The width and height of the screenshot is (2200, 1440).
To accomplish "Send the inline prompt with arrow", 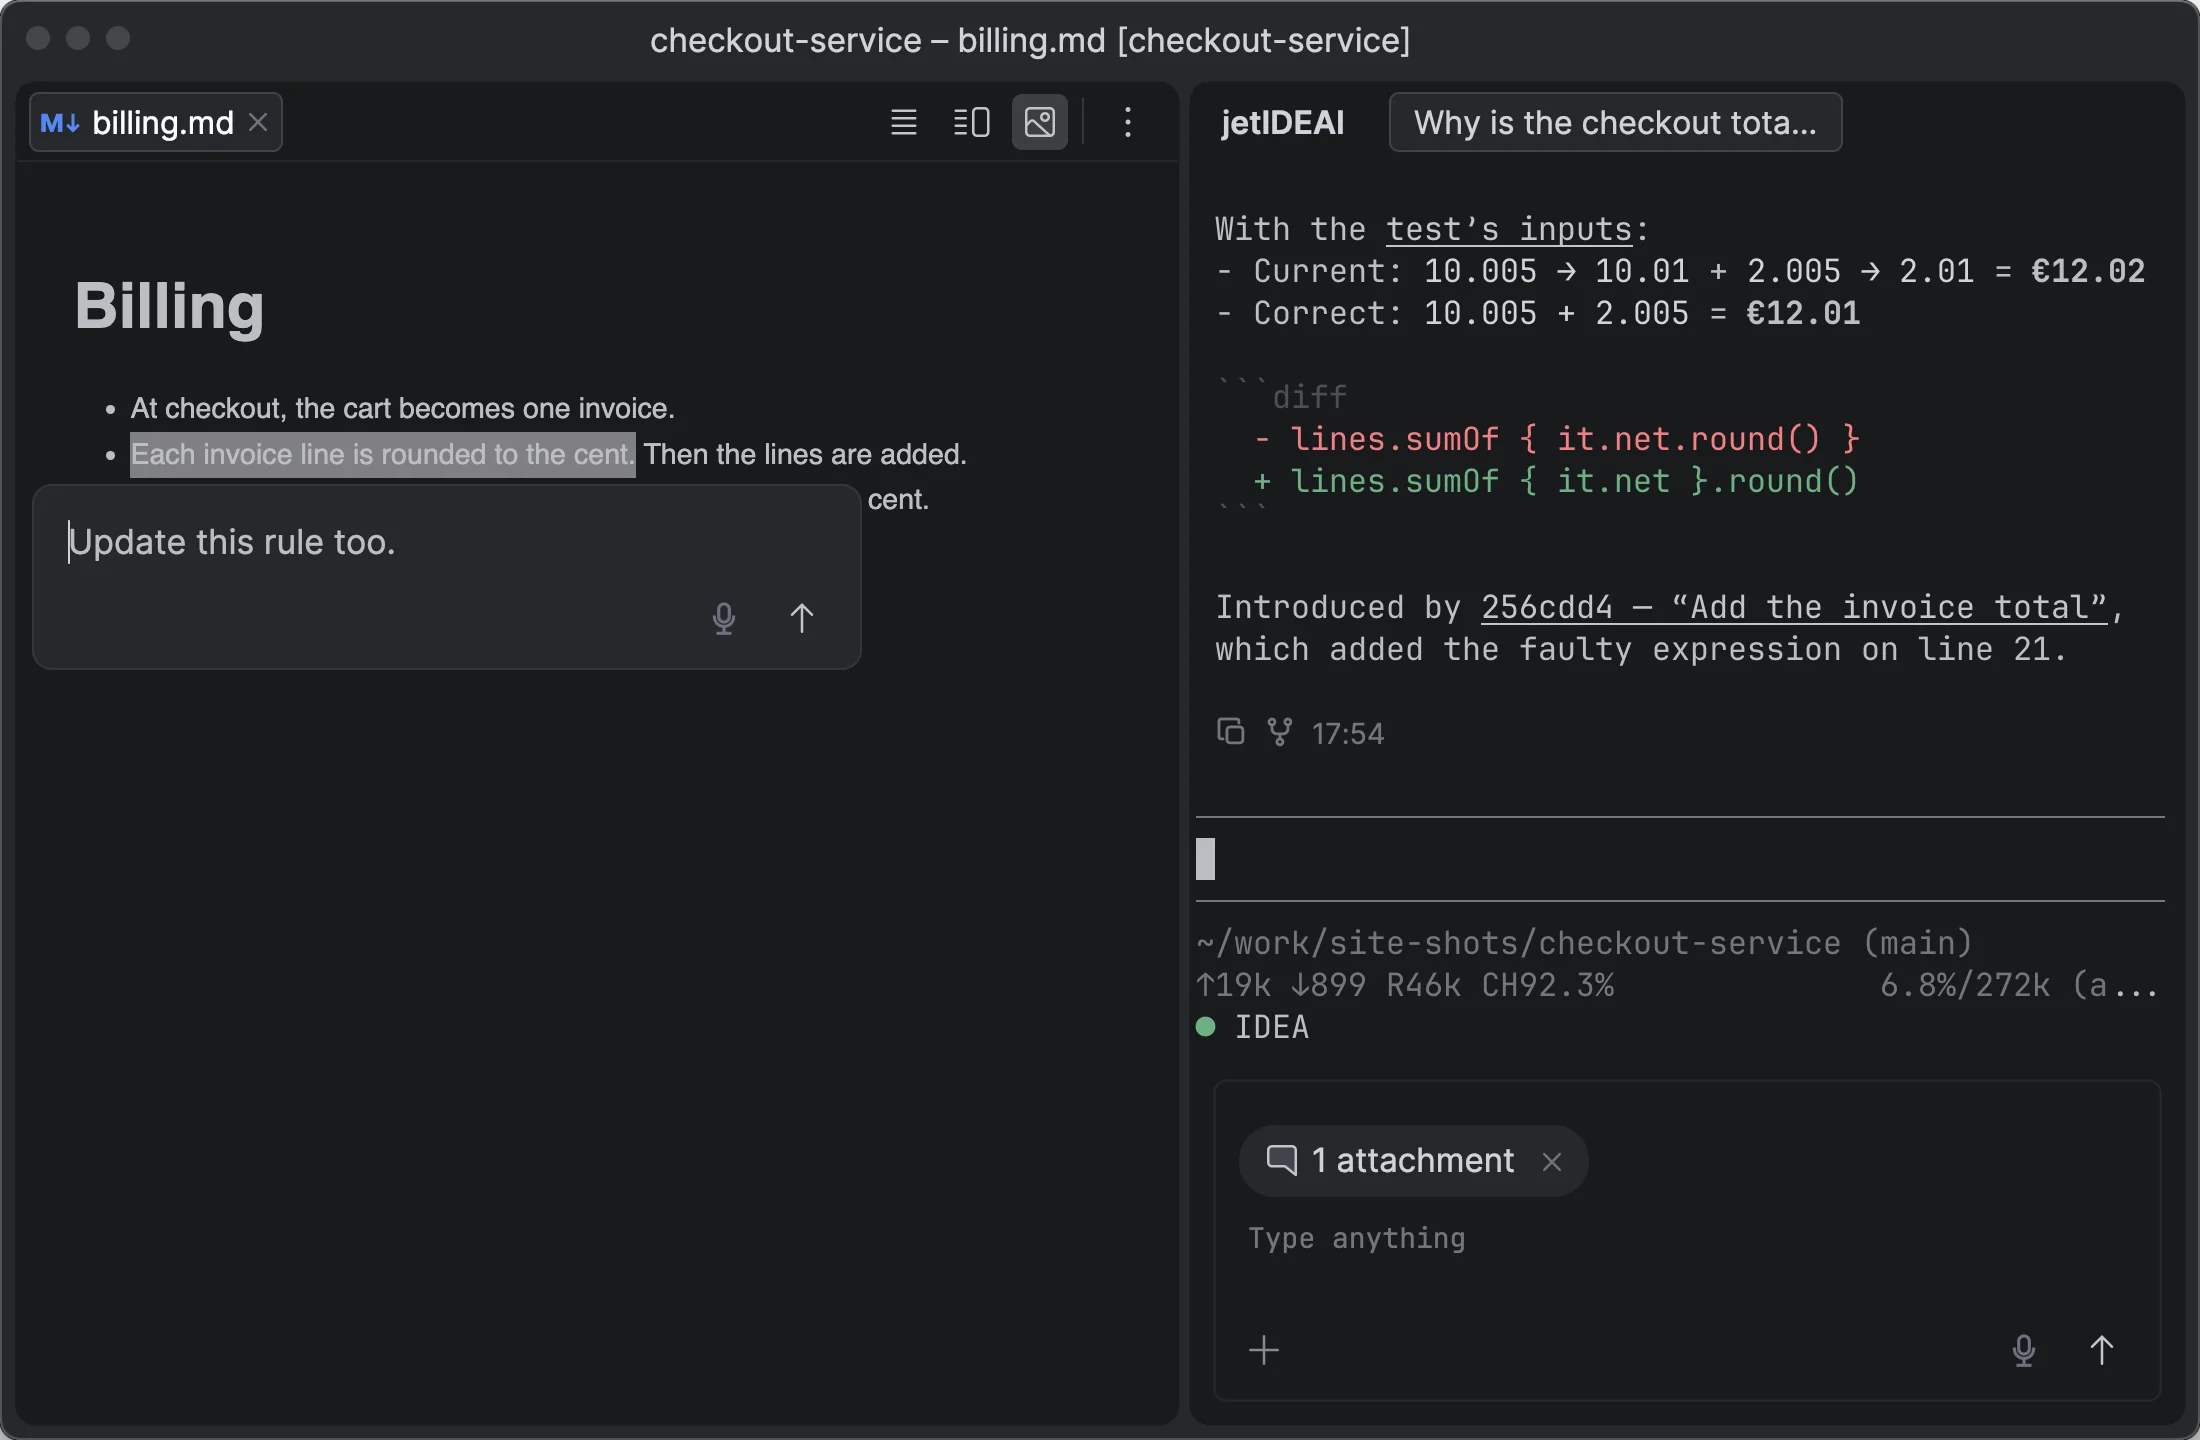I will click(x=802, y=618).
